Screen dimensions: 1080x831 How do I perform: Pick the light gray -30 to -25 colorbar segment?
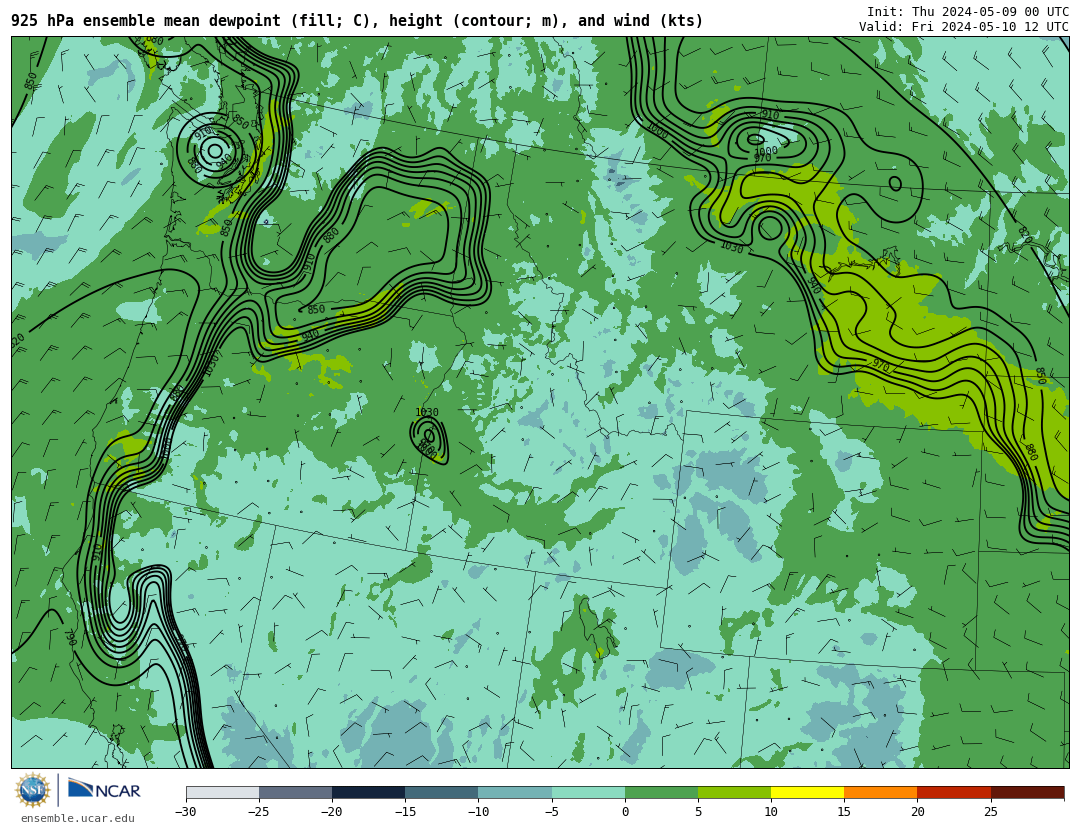(222, 792)
